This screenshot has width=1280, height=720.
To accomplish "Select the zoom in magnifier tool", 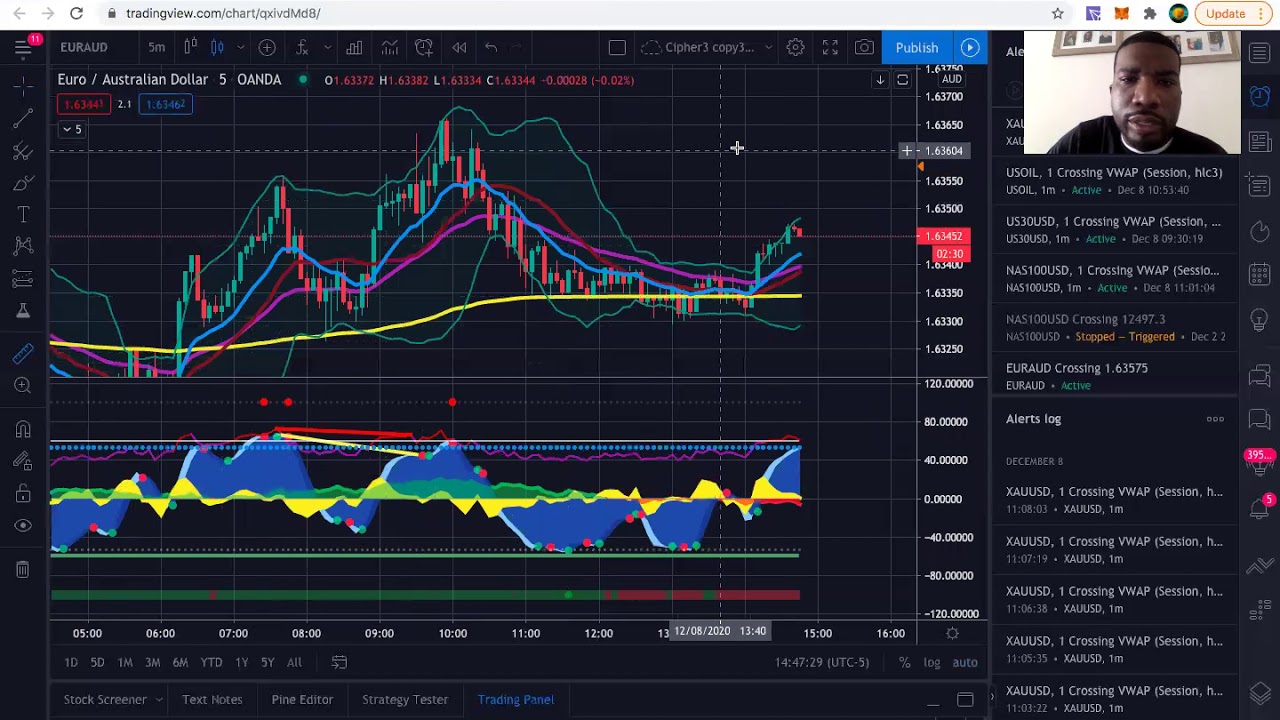I will point(22,385).
